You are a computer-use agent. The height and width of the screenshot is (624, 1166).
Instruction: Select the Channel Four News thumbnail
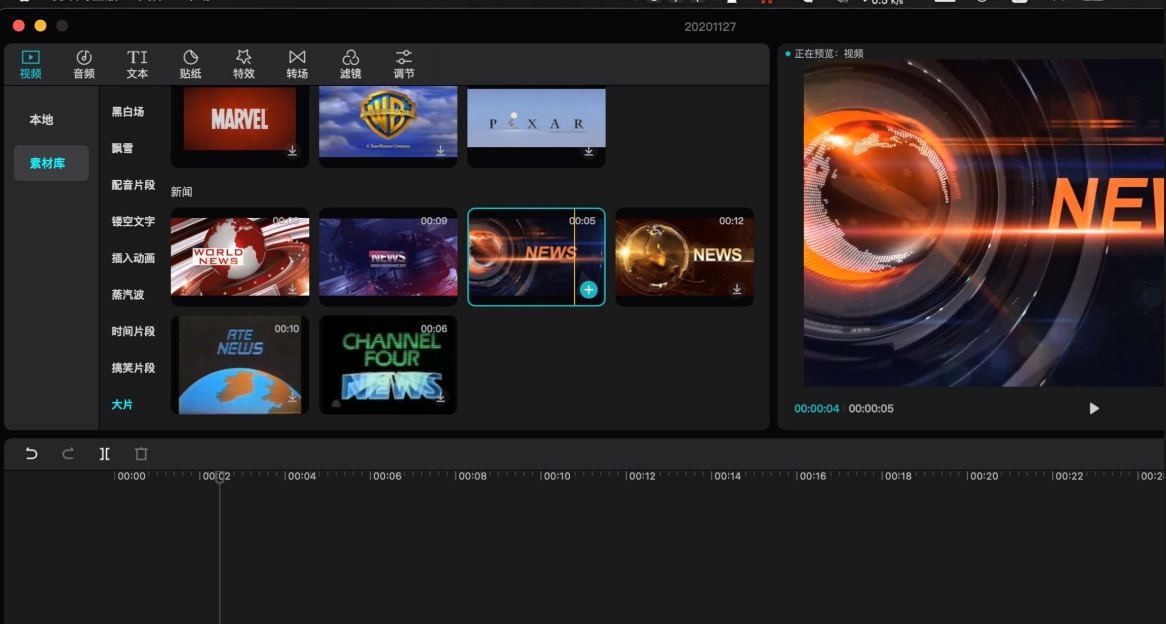388,364
